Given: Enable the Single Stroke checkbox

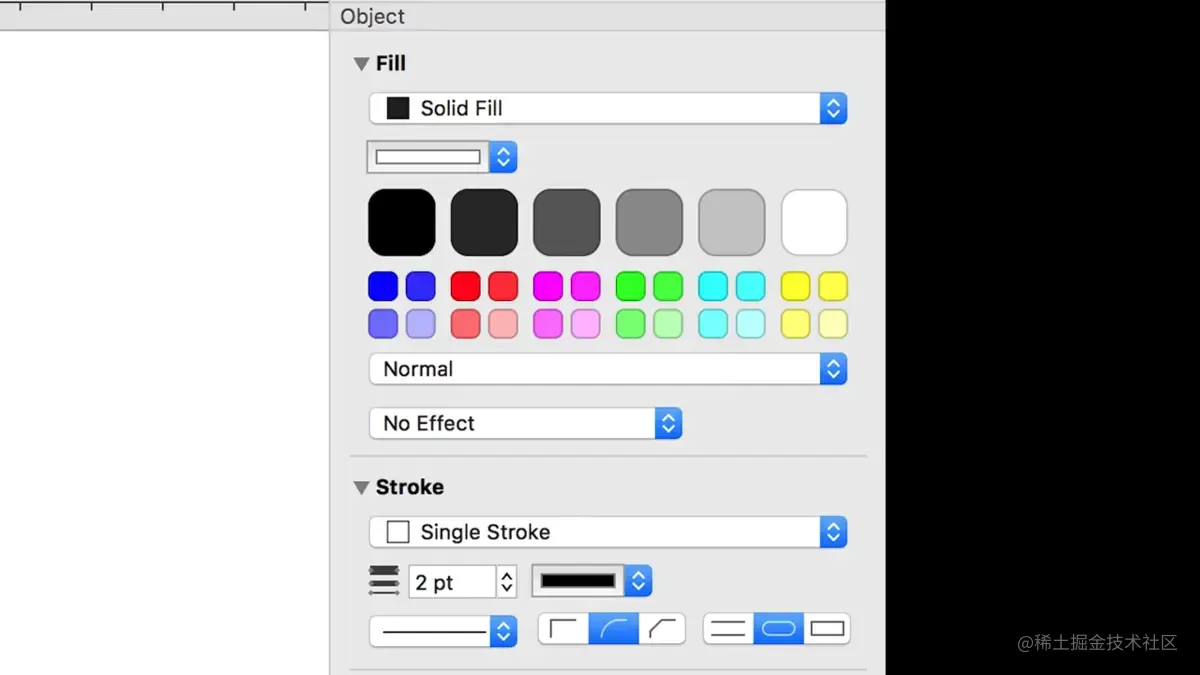Looking at the screenshot, I should click(x=398, y=532).
